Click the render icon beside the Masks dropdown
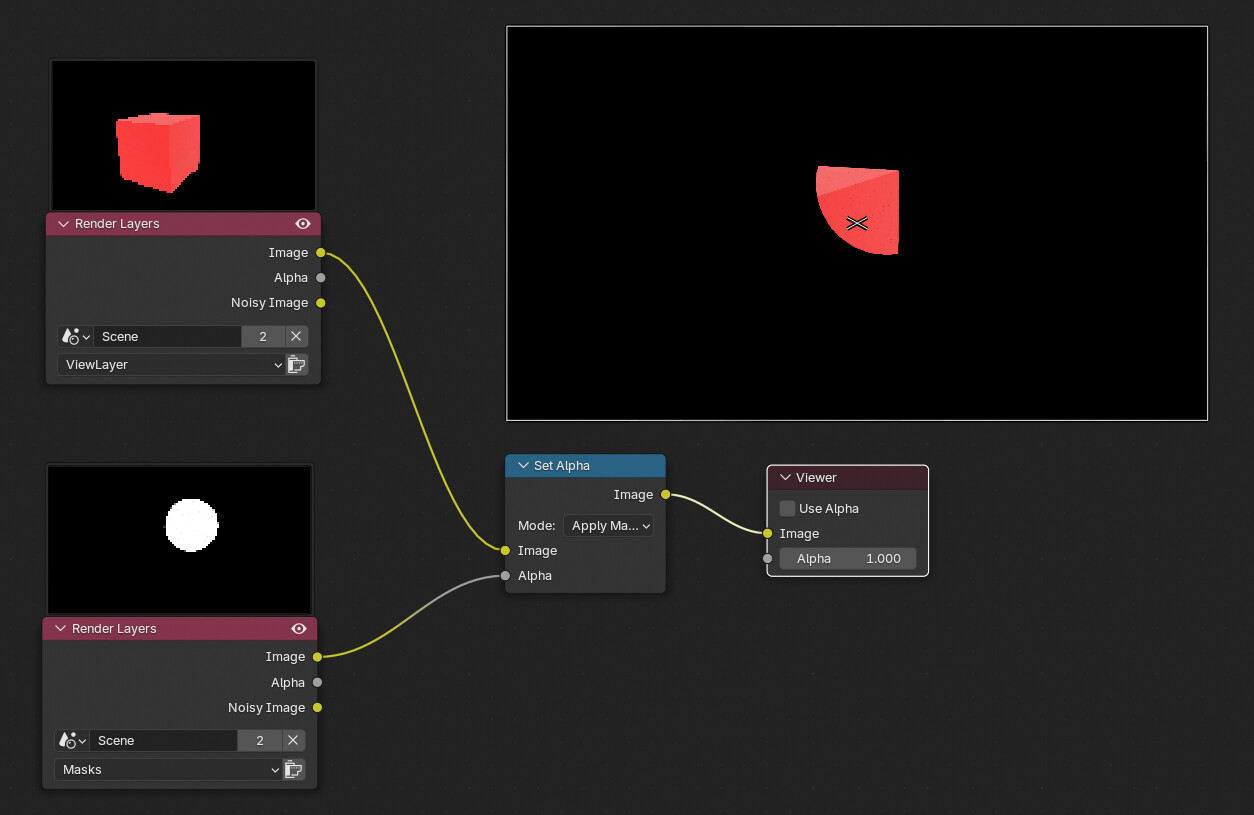Viewport: 1254px width, 815px height. [293, 769]
